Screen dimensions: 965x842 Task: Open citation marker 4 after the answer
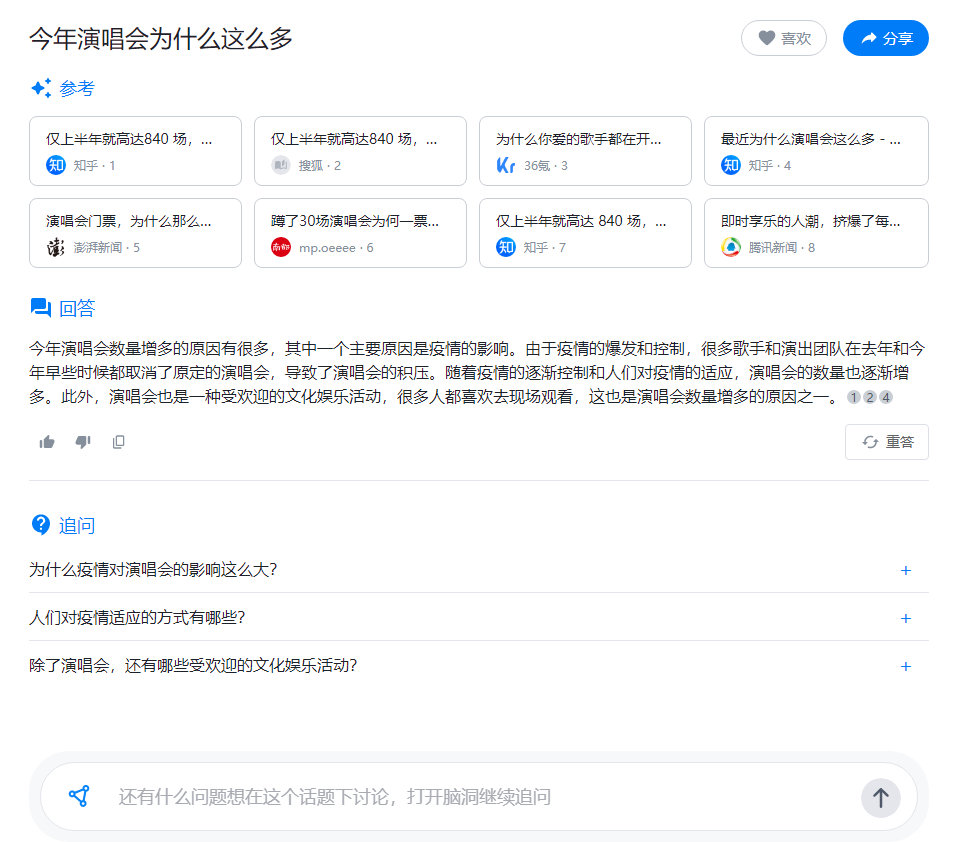(886, 398)
